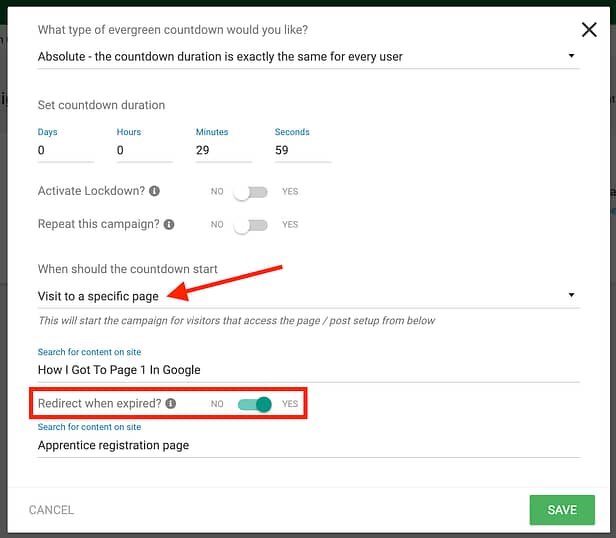Click the Seconds field showing 59

click(303, 151)
